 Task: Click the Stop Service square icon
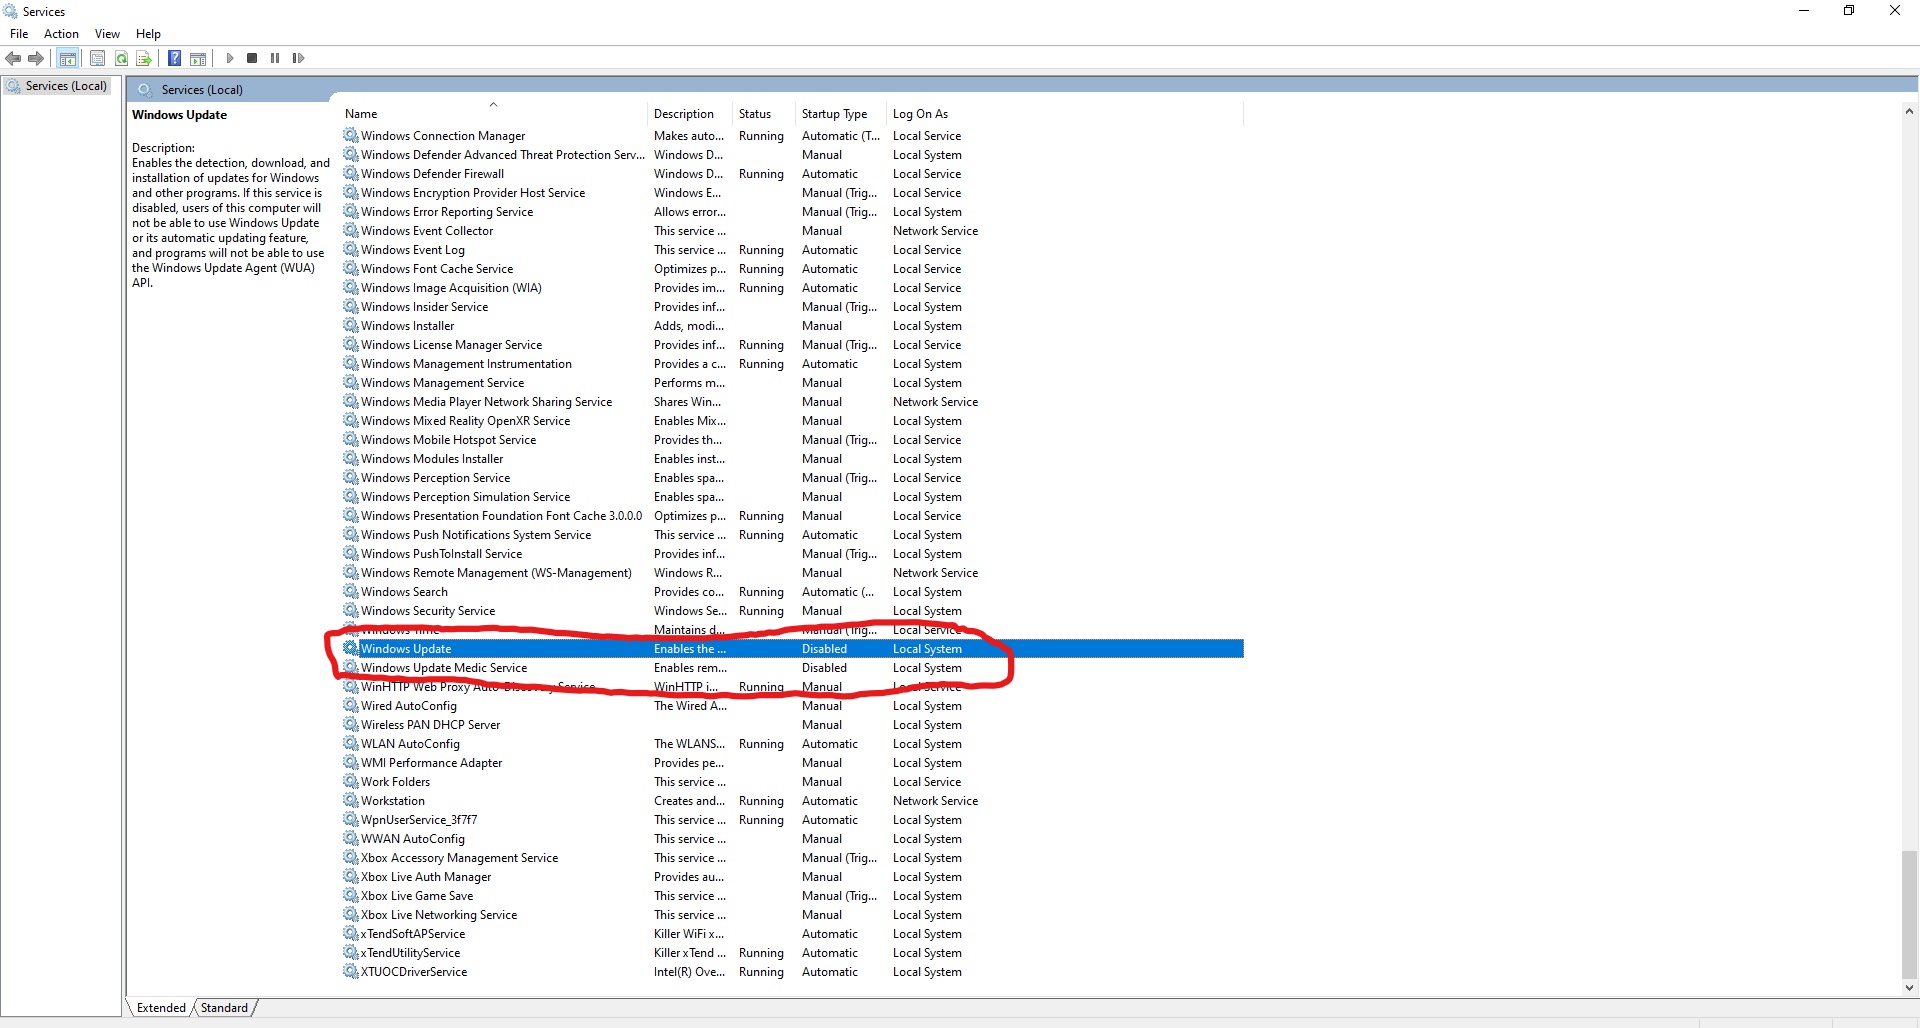(x=252, y=58)
